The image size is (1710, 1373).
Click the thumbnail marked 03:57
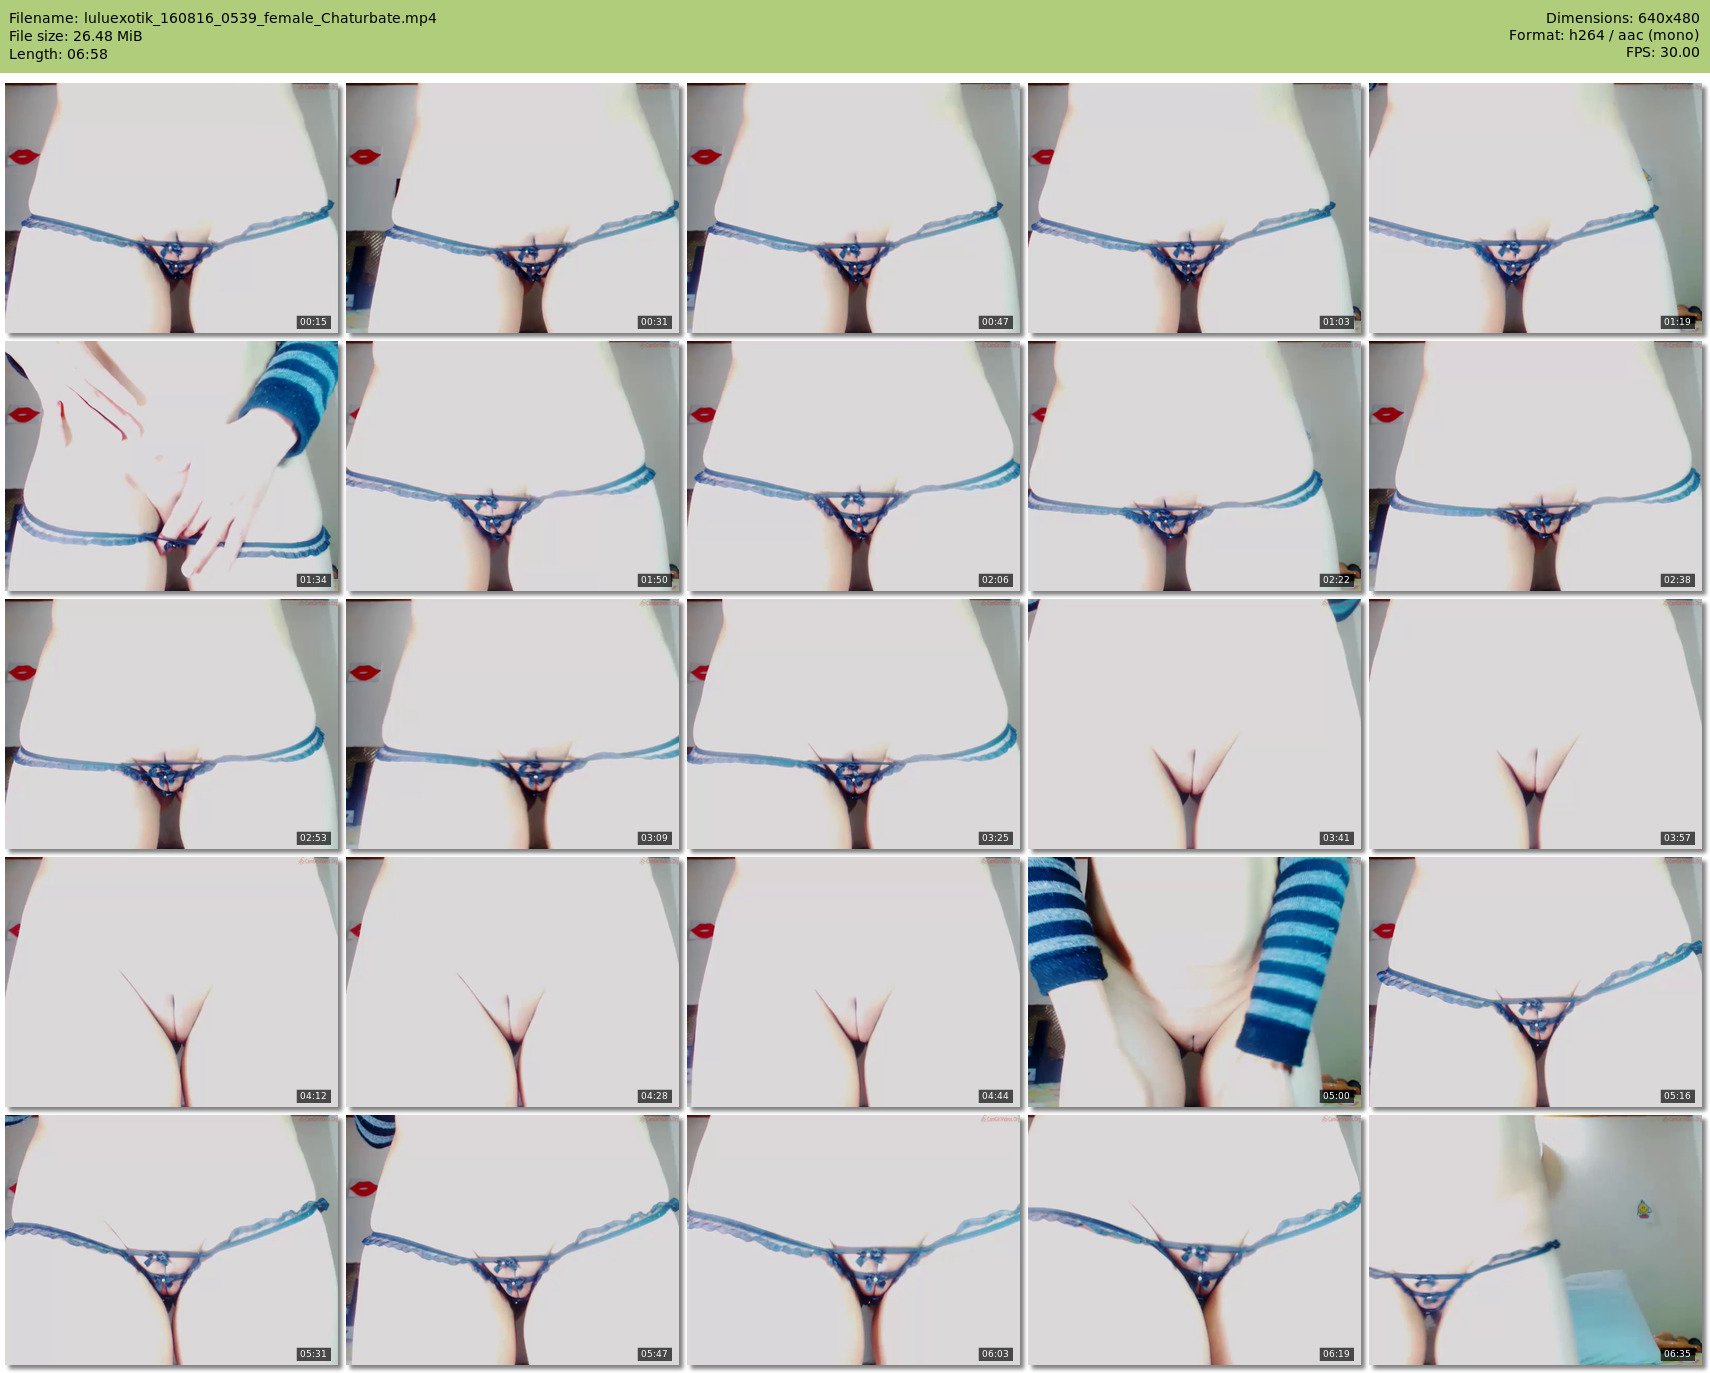point(1536,724)
